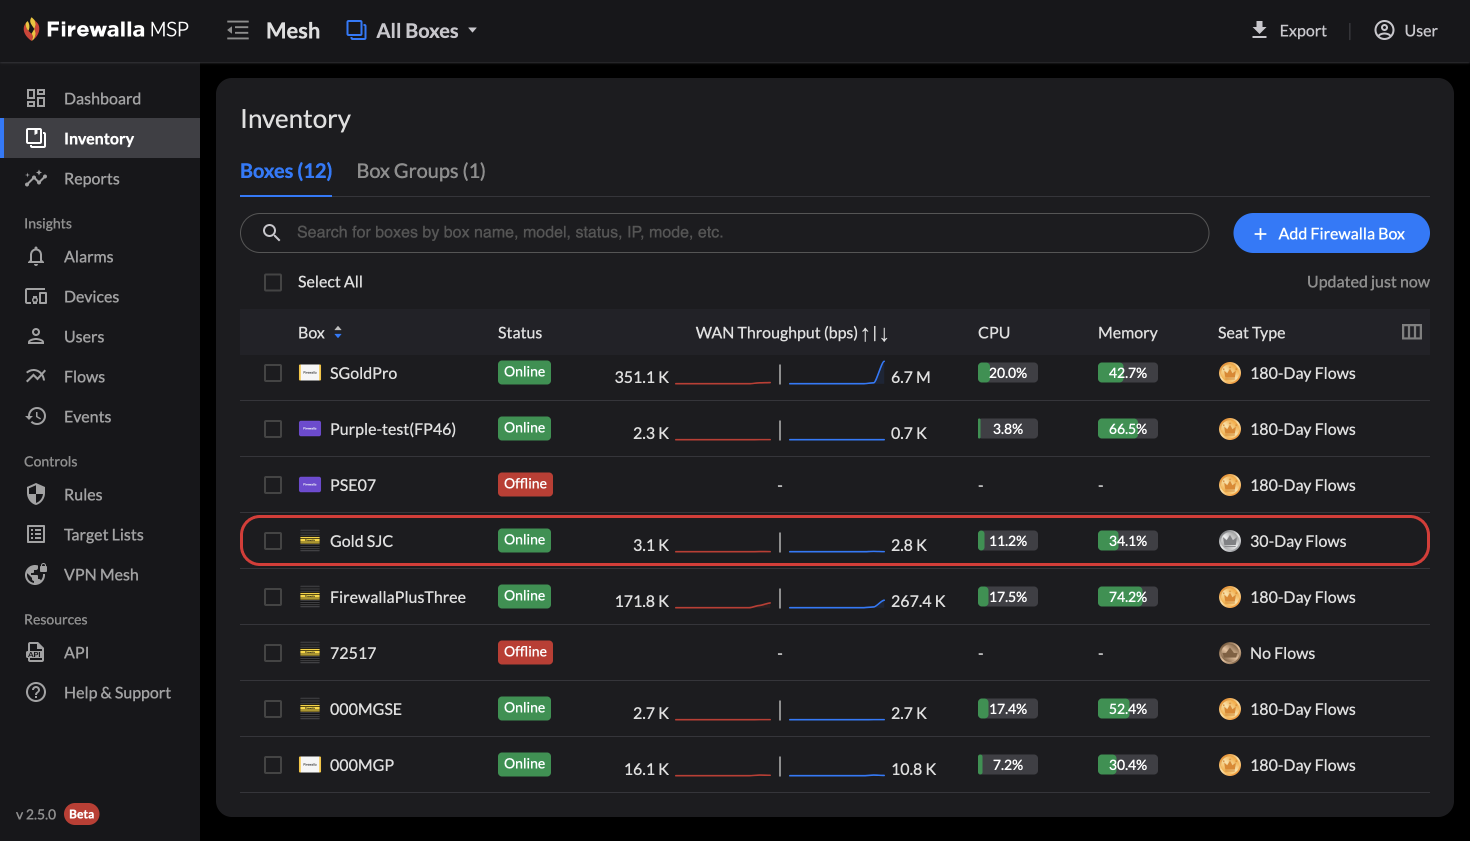Select the 000MGSE row checkbox
Image resolution: width=1470 pixels, height=841 pixels.
273,709
